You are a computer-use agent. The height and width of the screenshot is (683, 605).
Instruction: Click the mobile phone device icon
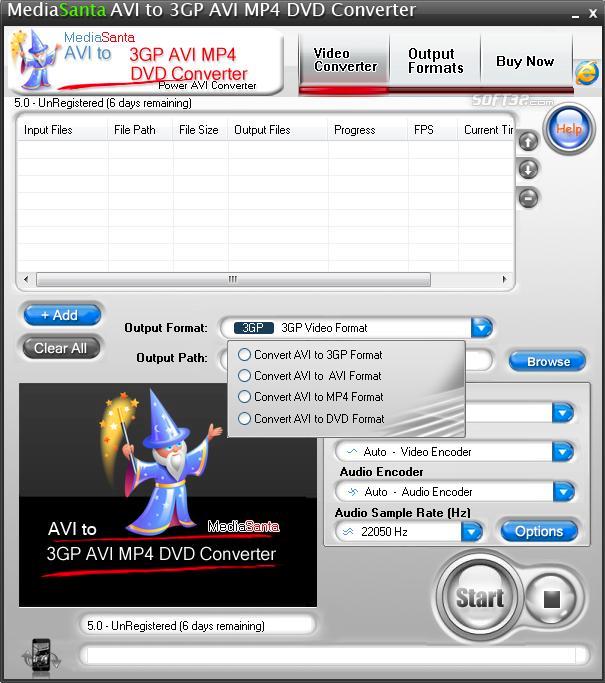41,657
